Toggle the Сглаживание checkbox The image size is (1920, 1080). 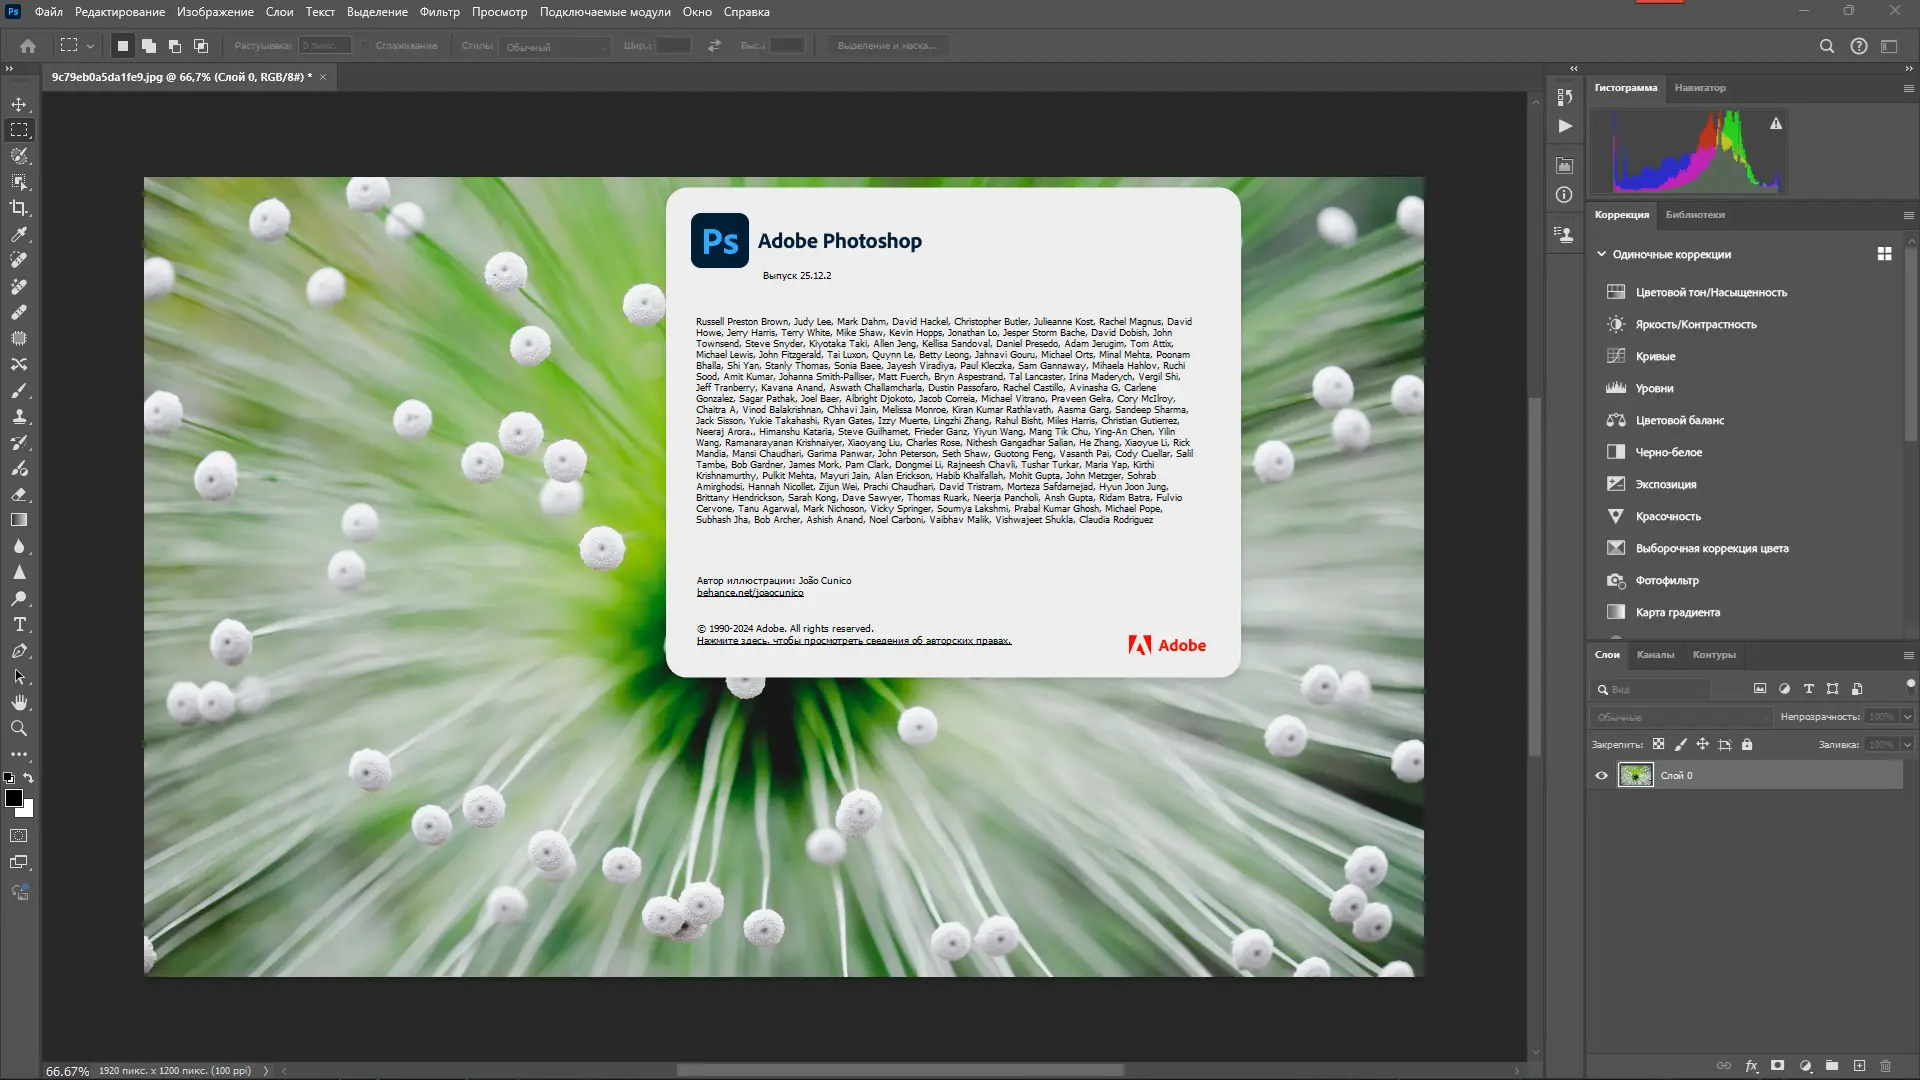point(366,46)
